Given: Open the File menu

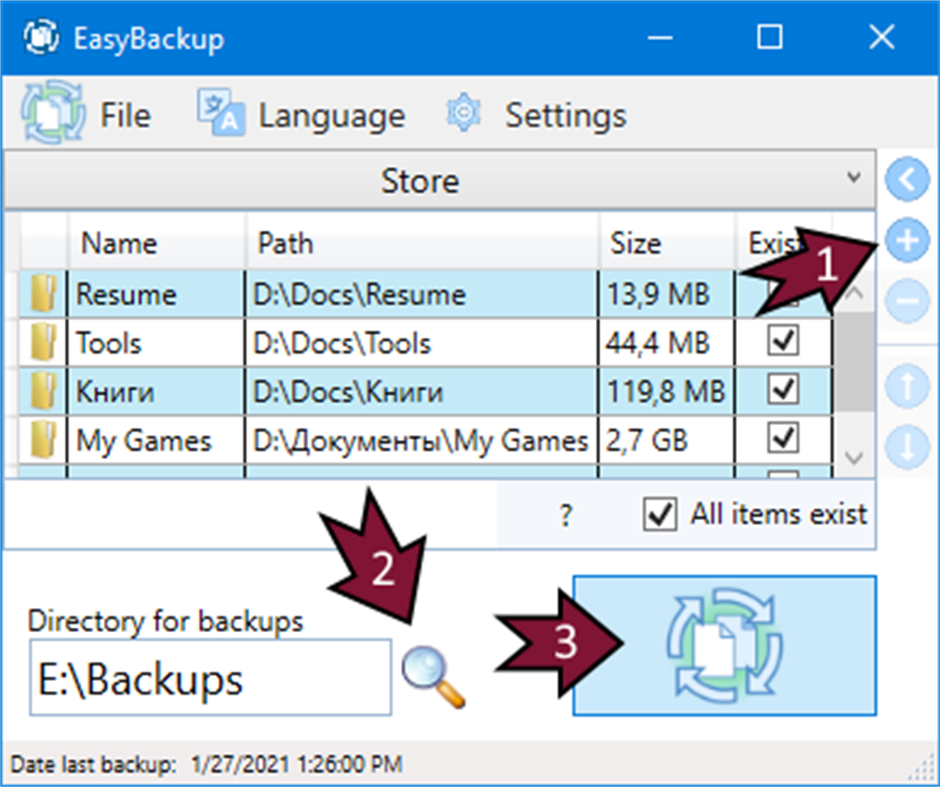Looking at the screenshot, I should tap(125, 115).
